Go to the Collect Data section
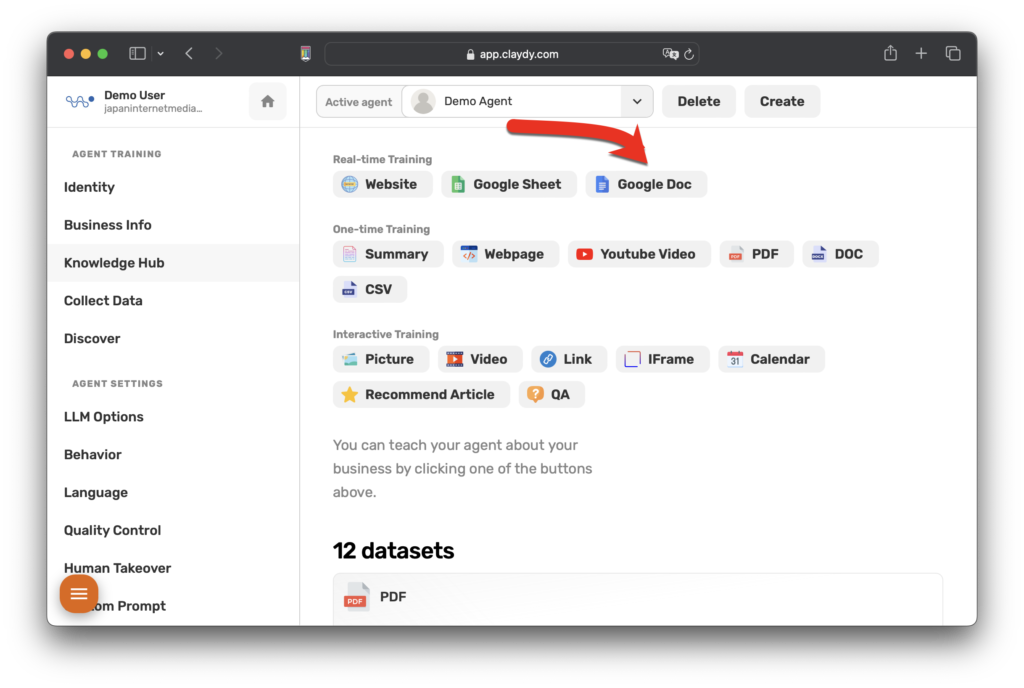Viewport: 1024px width, 688px height. pos(103,301)
